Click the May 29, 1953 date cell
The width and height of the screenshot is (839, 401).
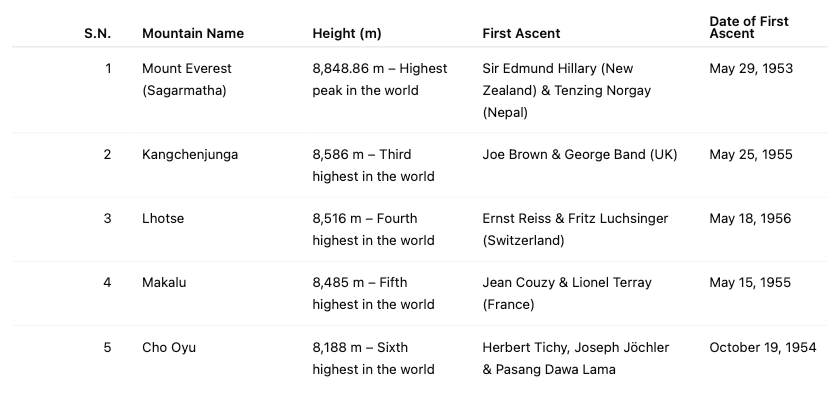(x=748, y=68)
